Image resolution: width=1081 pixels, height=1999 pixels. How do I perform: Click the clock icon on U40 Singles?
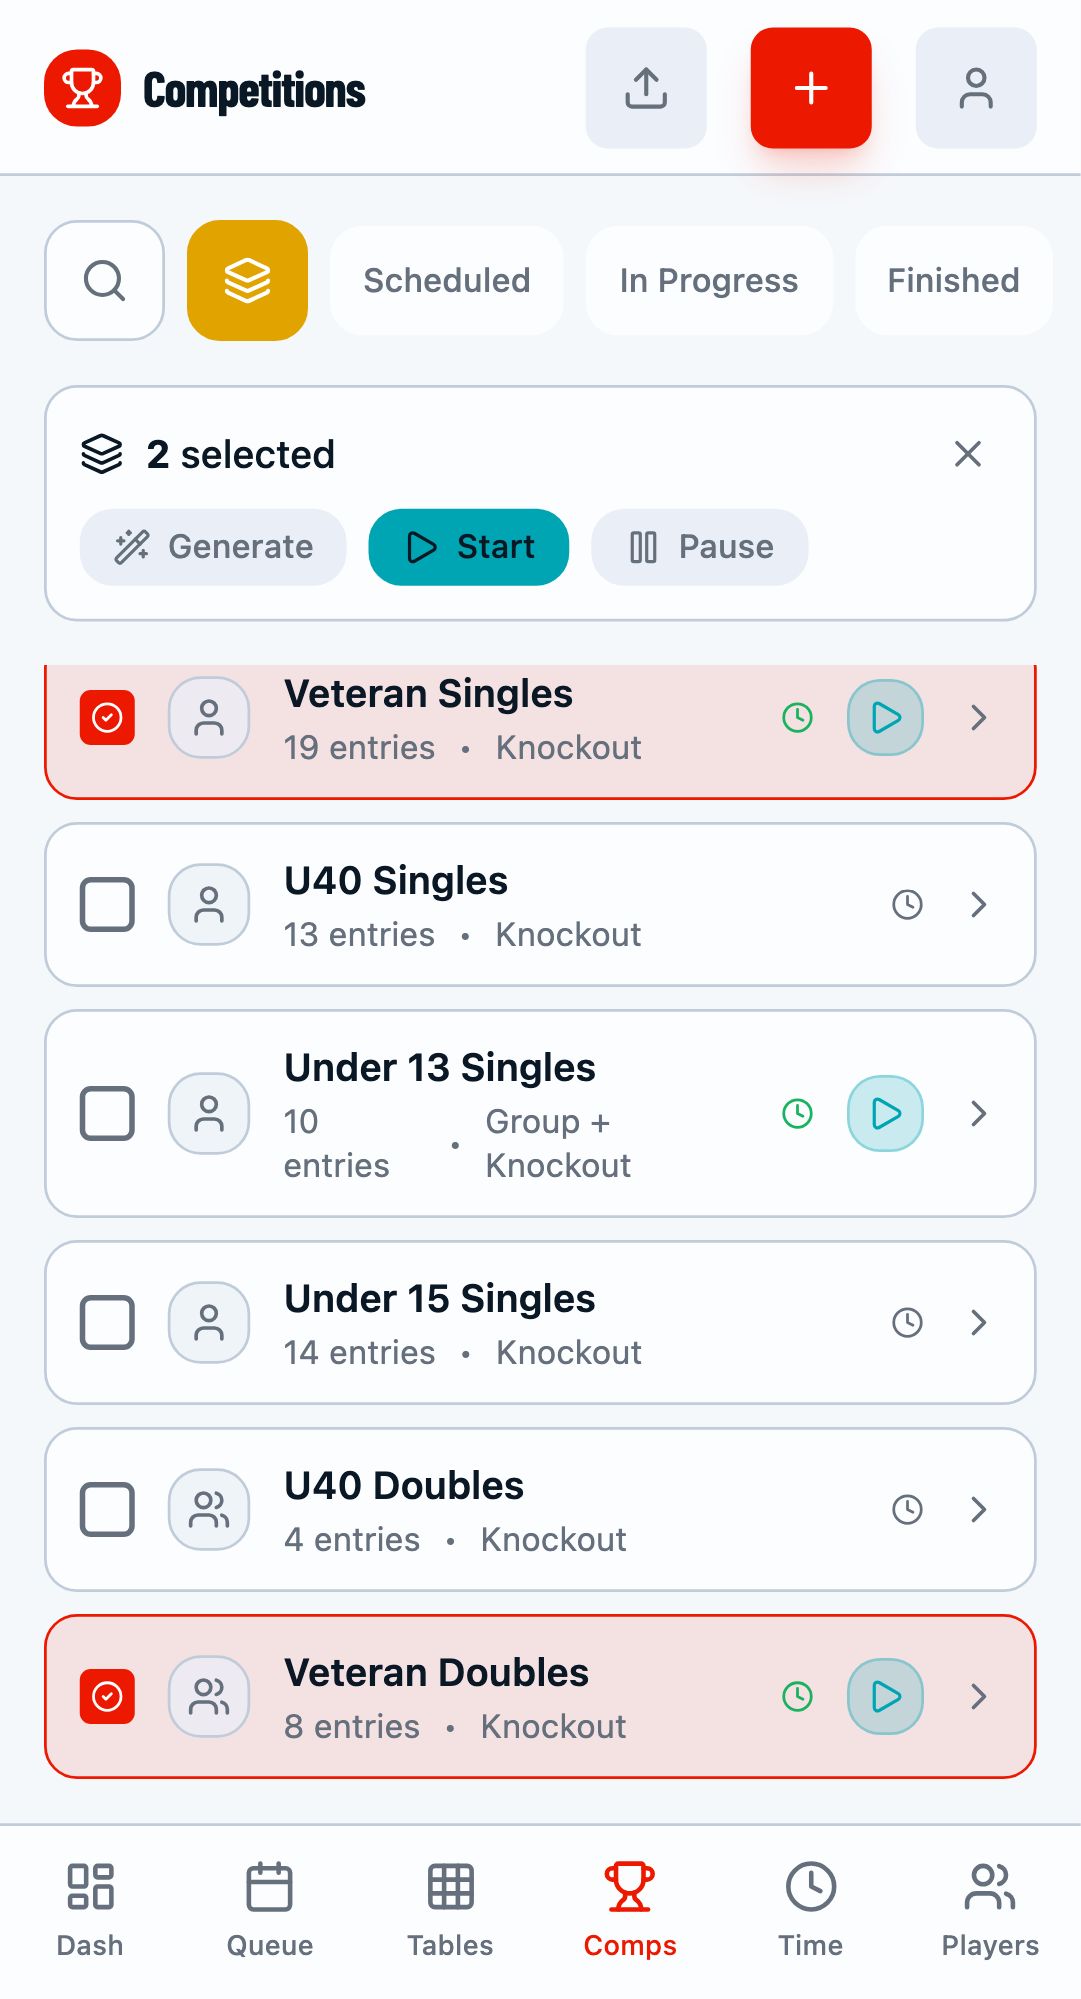tap(907, 905)
